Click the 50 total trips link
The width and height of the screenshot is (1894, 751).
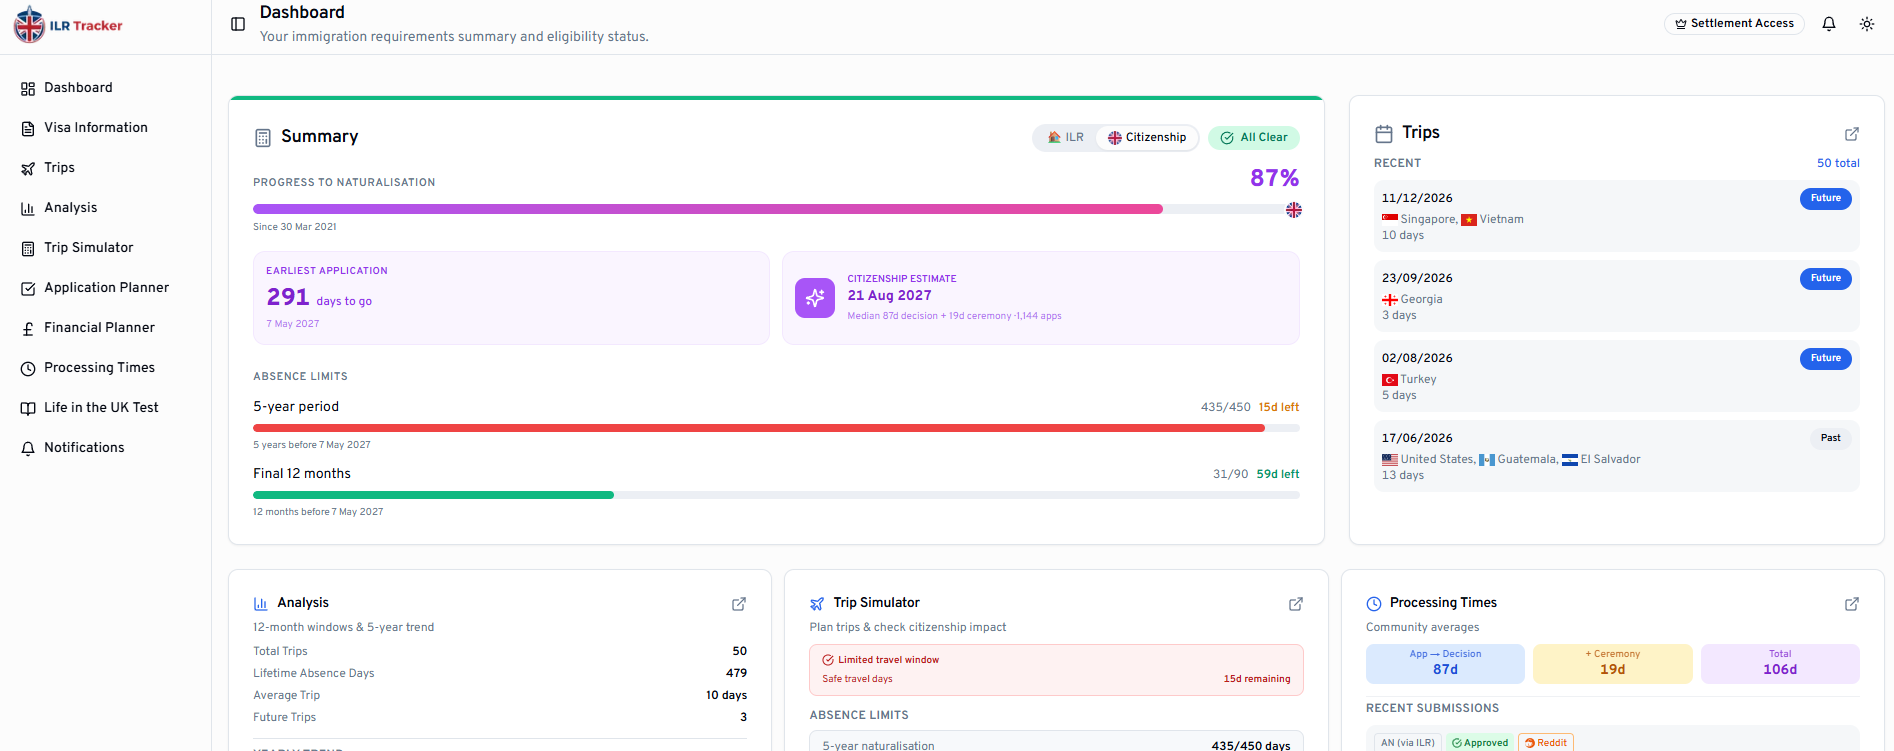(1838, 163)
